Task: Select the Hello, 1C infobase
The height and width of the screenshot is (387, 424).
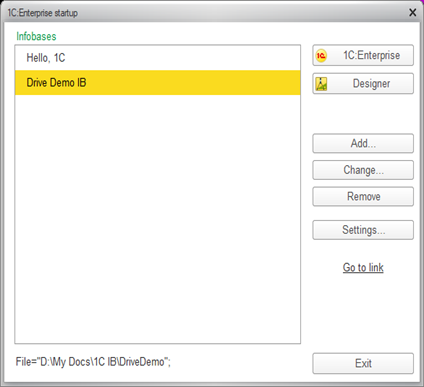Action: click(158, 58)
